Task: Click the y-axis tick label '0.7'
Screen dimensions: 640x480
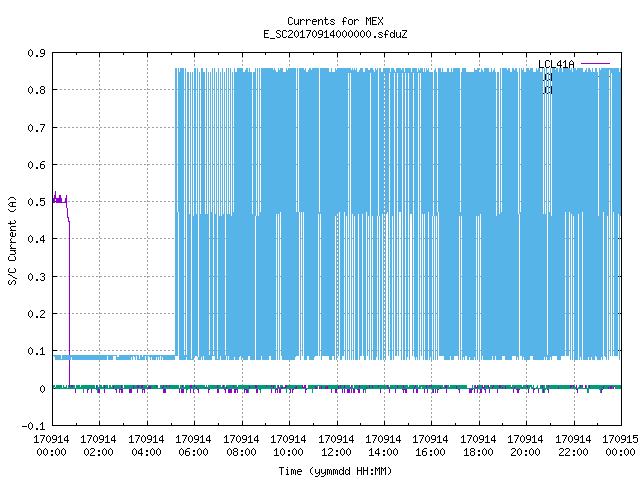Action: [36, 128]
